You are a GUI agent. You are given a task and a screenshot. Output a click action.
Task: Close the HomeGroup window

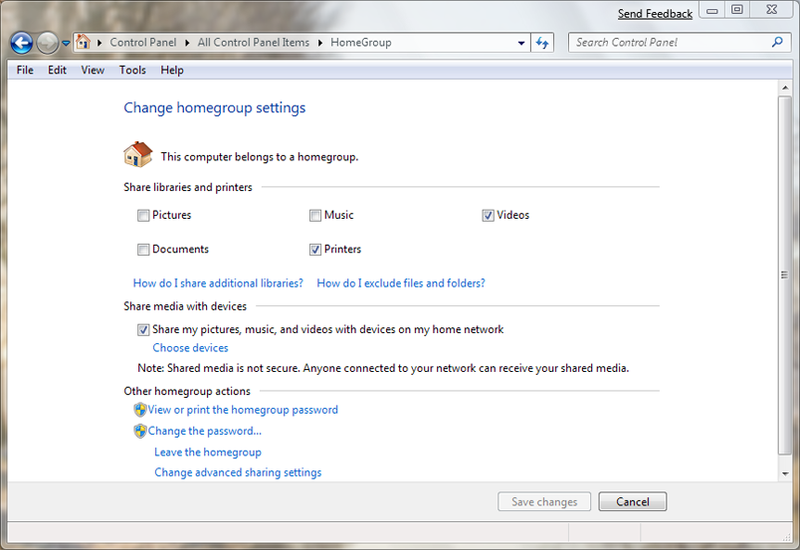click(771, 10)
